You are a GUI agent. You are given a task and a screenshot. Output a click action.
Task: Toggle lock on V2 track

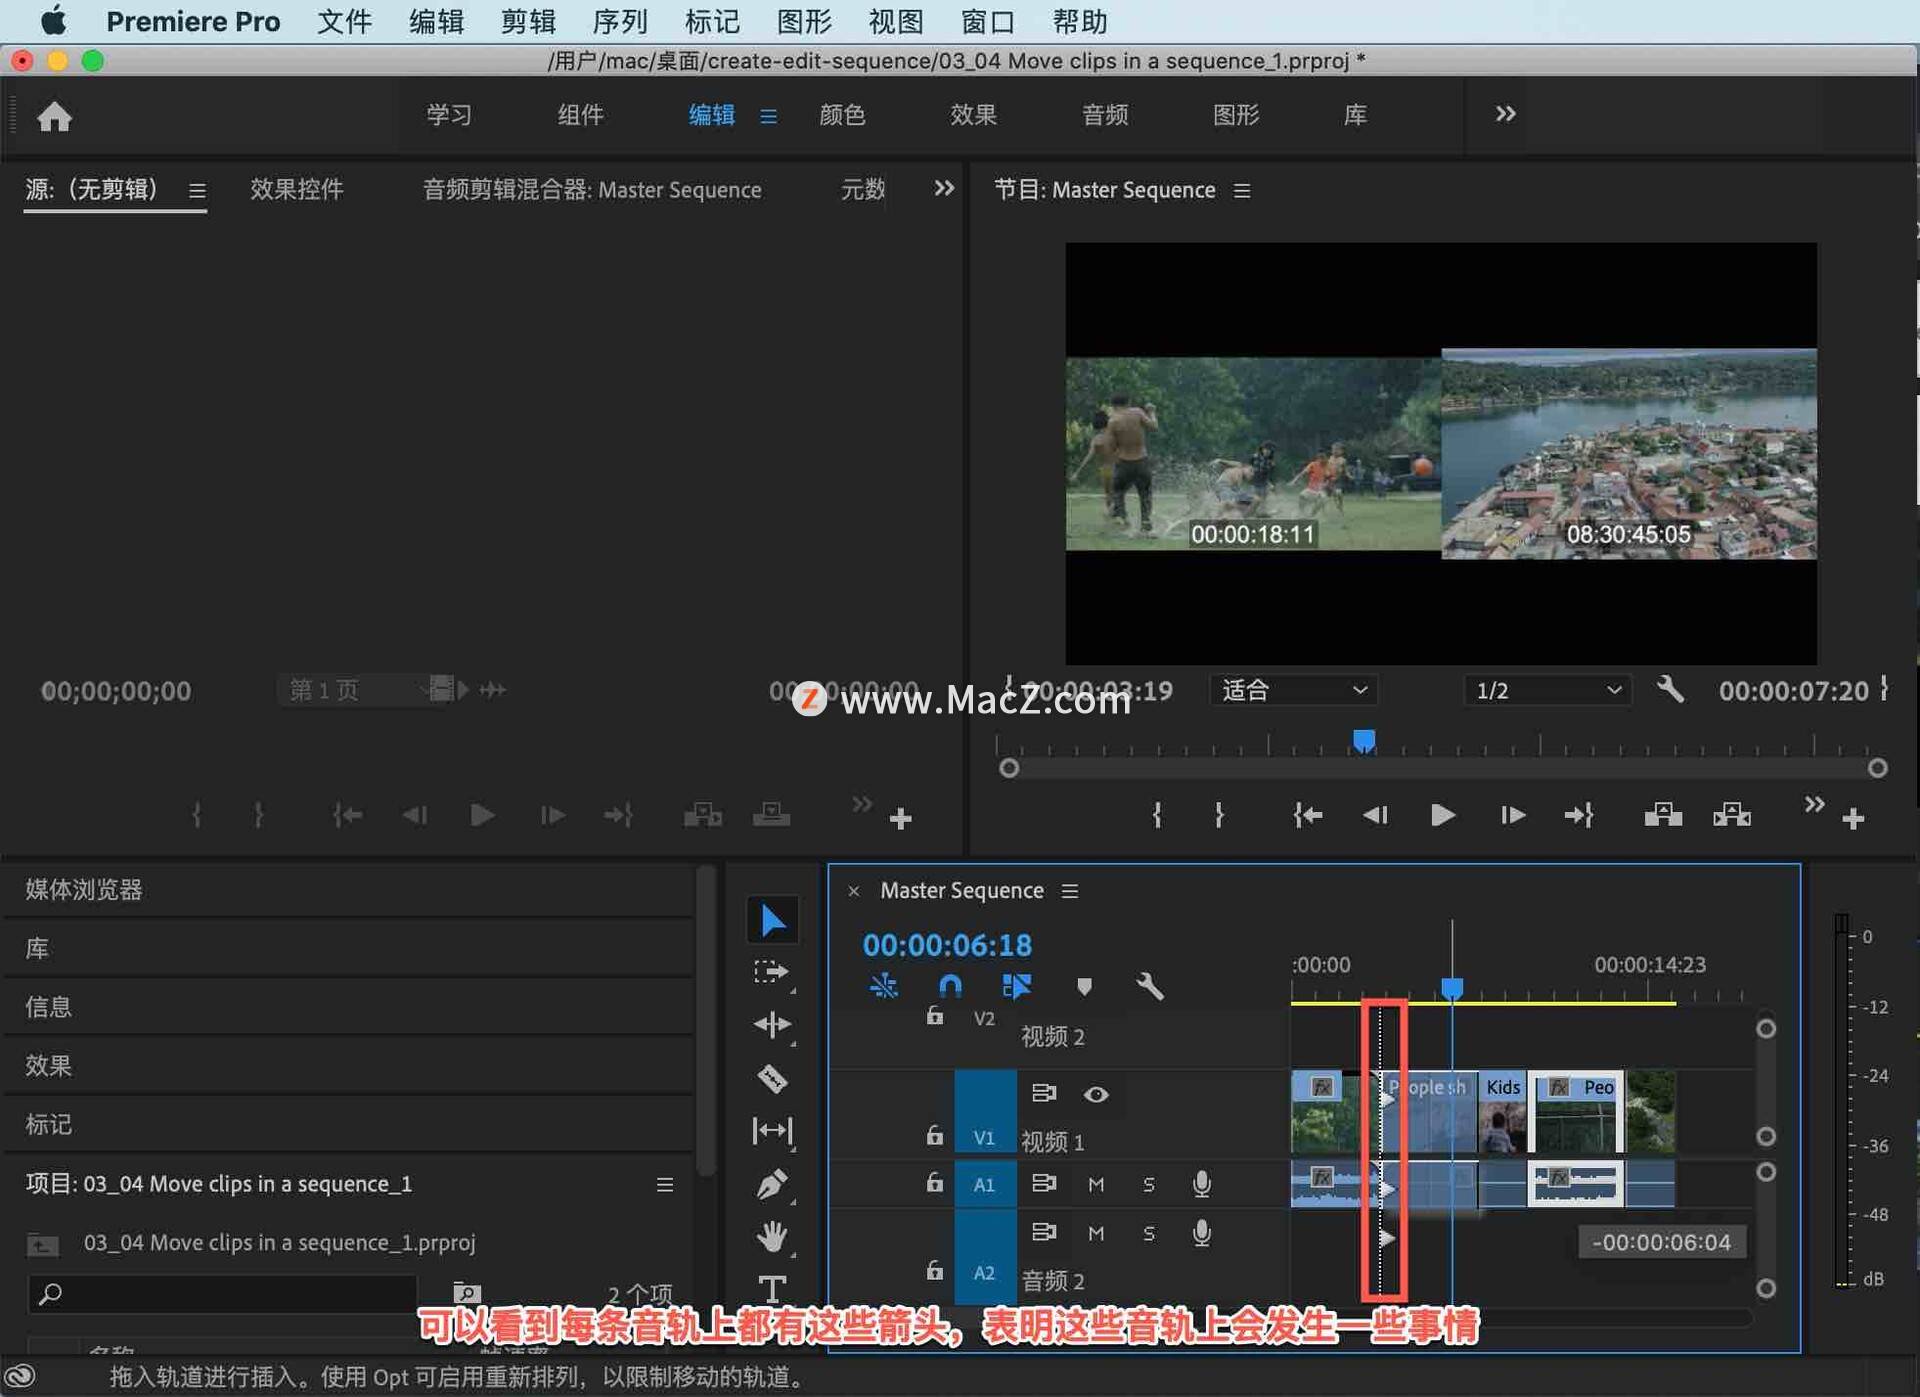[935, 1016]
